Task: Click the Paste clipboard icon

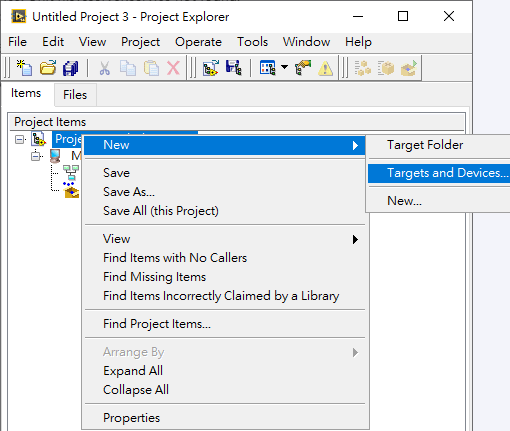Action: click(151, 68)
